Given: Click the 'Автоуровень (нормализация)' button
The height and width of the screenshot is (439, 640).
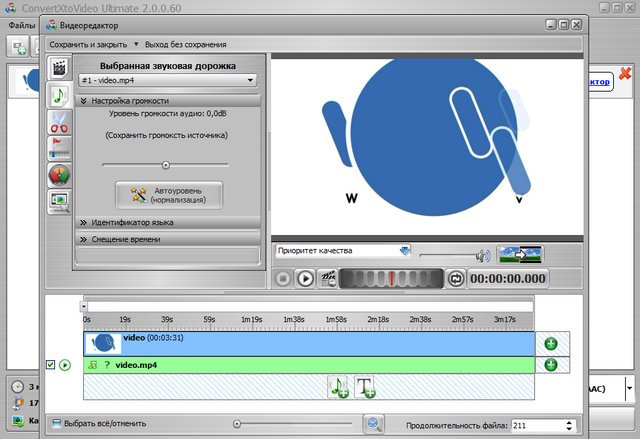Looking at the screenshot, I should tap(168, 194).
